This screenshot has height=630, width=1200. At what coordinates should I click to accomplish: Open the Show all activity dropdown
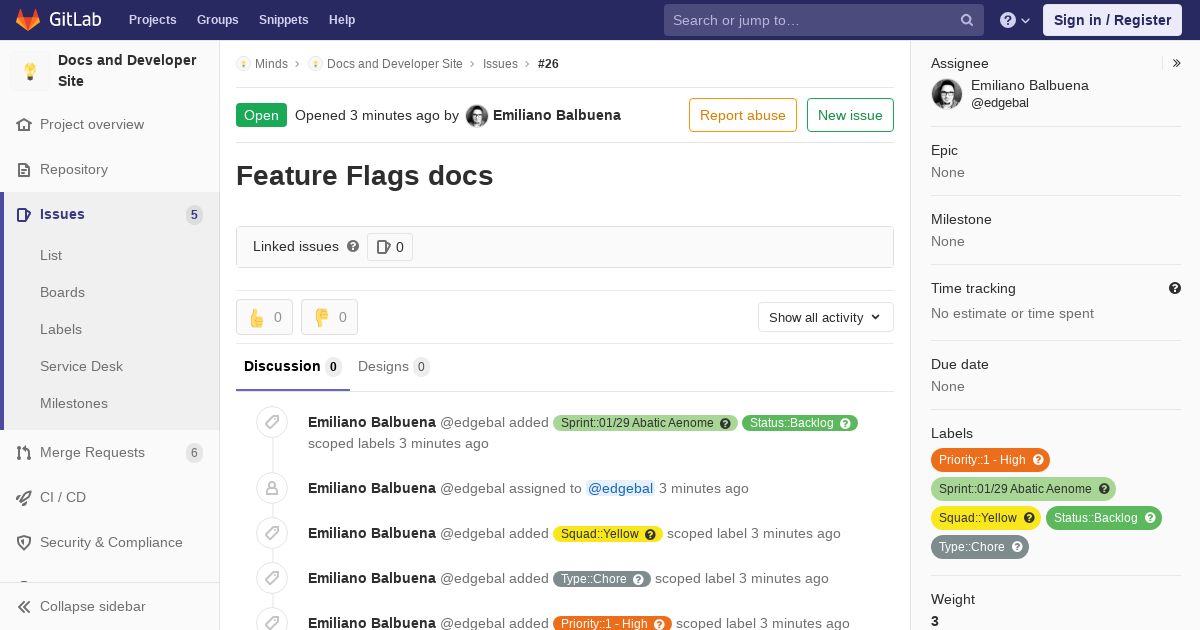(826, 317)
